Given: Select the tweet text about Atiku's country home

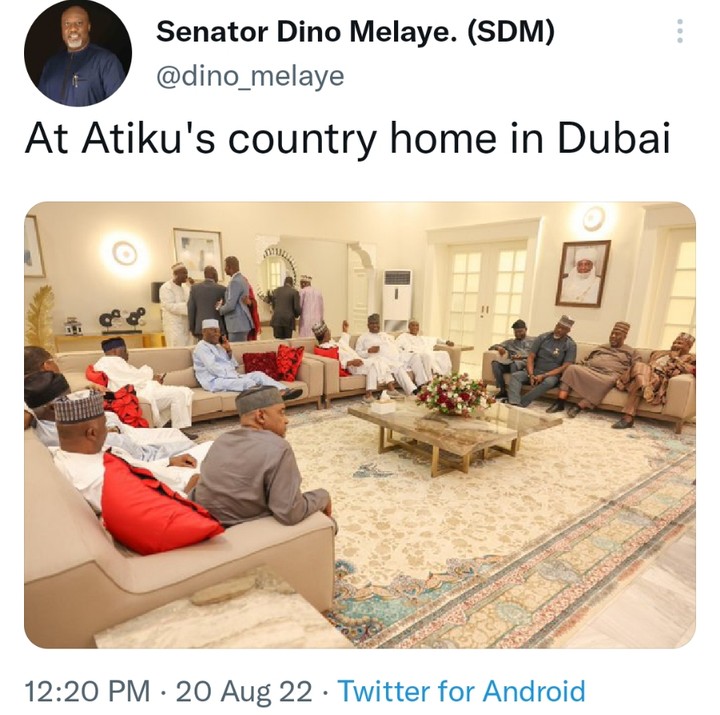Looking at the screenshot, I should tap(346, 141).
